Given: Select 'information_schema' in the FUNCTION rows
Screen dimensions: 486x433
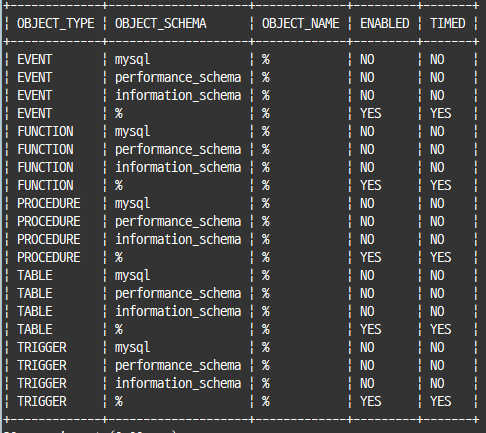Looking at the screenshot, I should (x=178, y=168).
